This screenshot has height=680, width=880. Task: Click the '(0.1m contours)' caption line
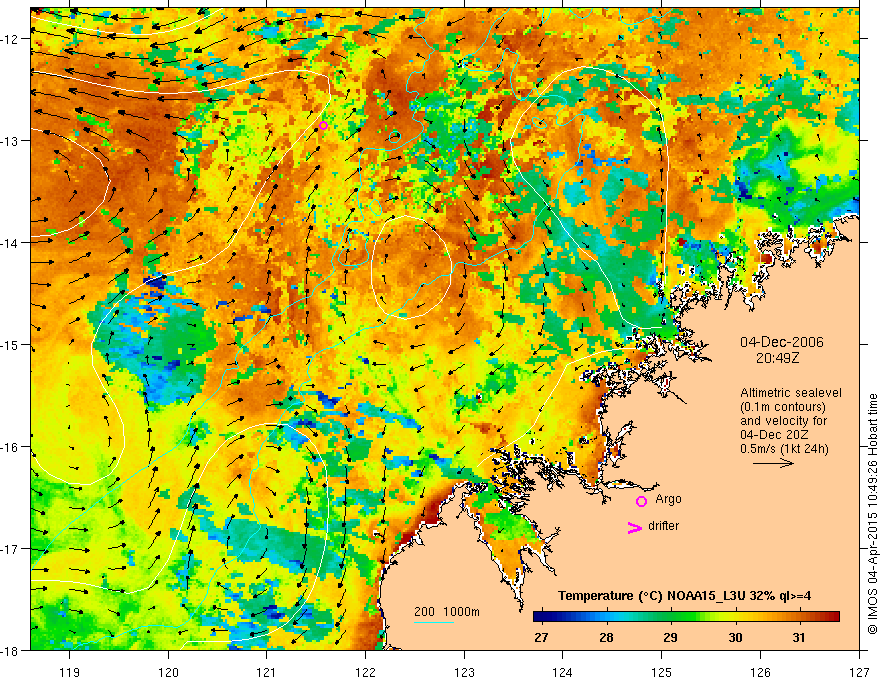coord(783,407)
